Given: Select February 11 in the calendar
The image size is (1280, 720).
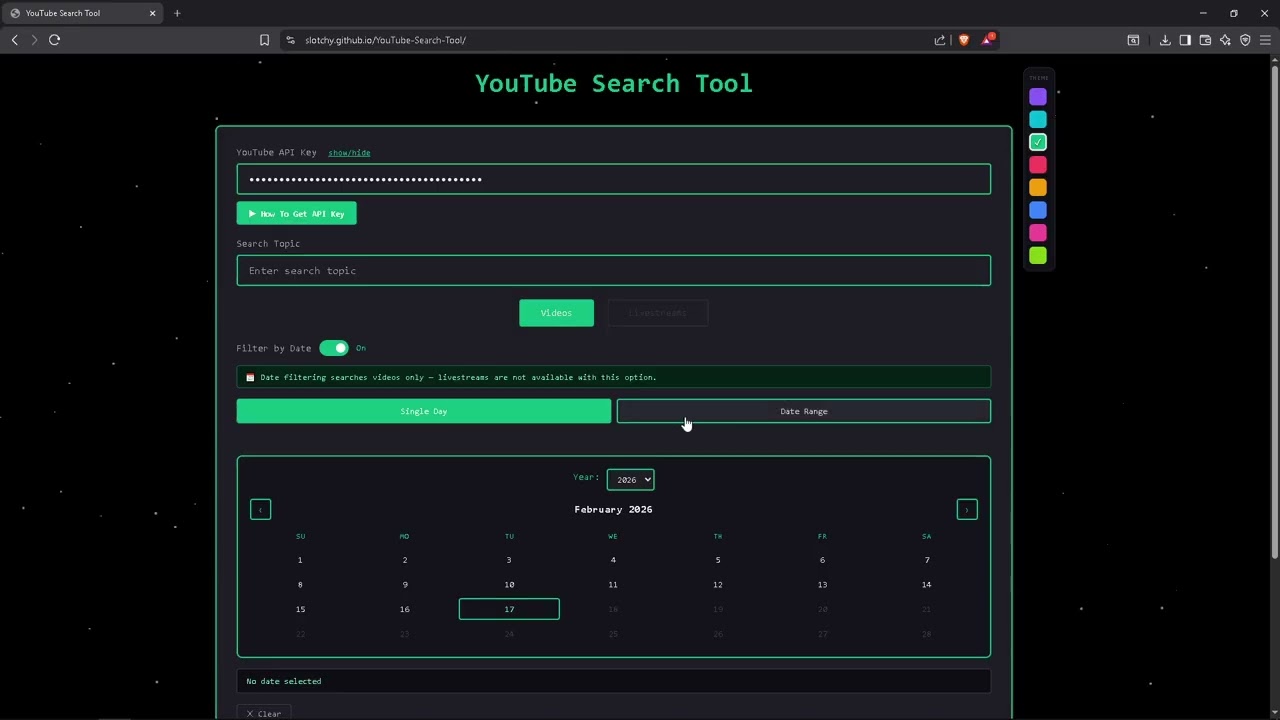Looking at the screenshot, I should 613,585.
